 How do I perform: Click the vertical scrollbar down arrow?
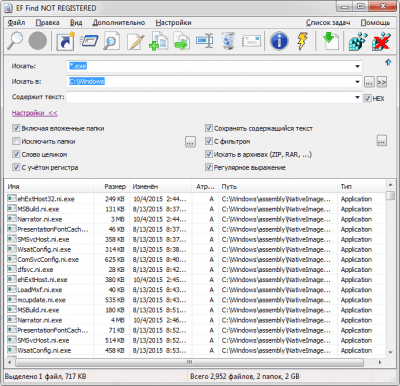(390, 352)
